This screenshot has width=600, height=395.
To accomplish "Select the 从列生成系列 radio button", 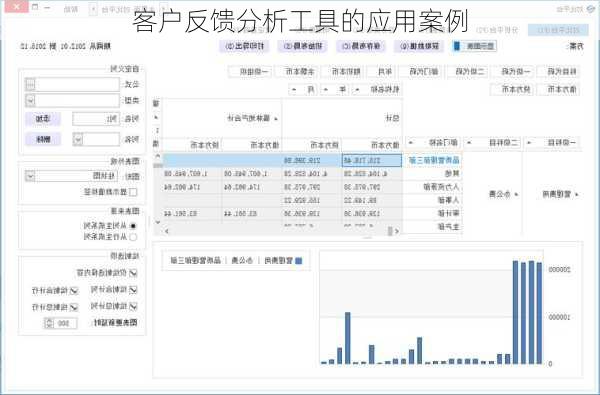I will (x=133, y=225).
